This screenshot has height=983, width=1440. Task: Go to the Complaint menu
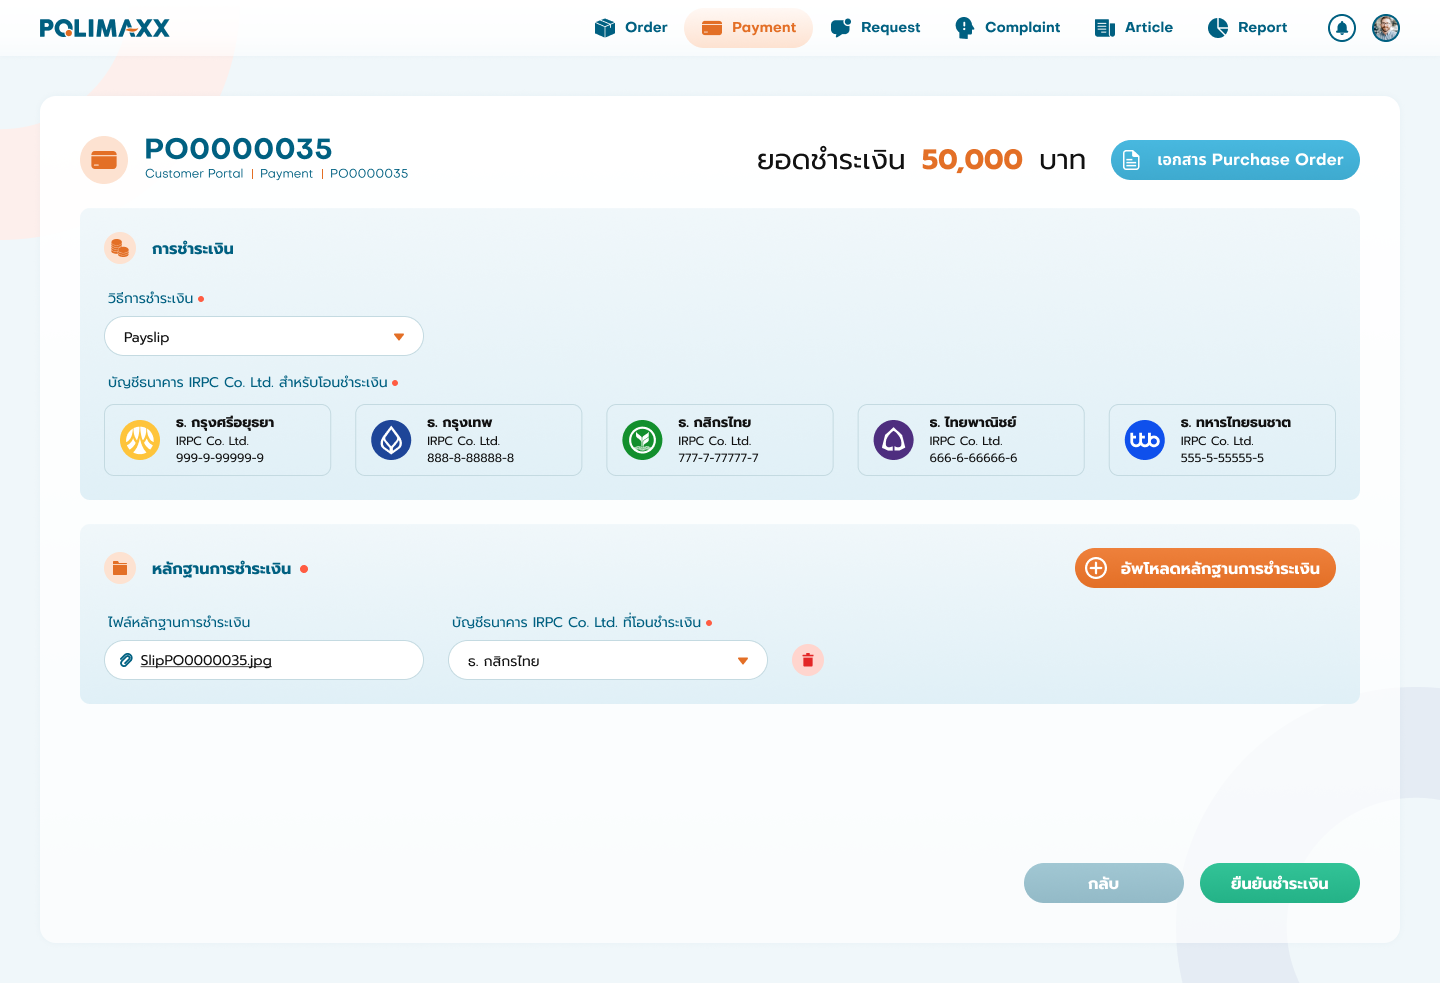click(x=1007, y=28)
